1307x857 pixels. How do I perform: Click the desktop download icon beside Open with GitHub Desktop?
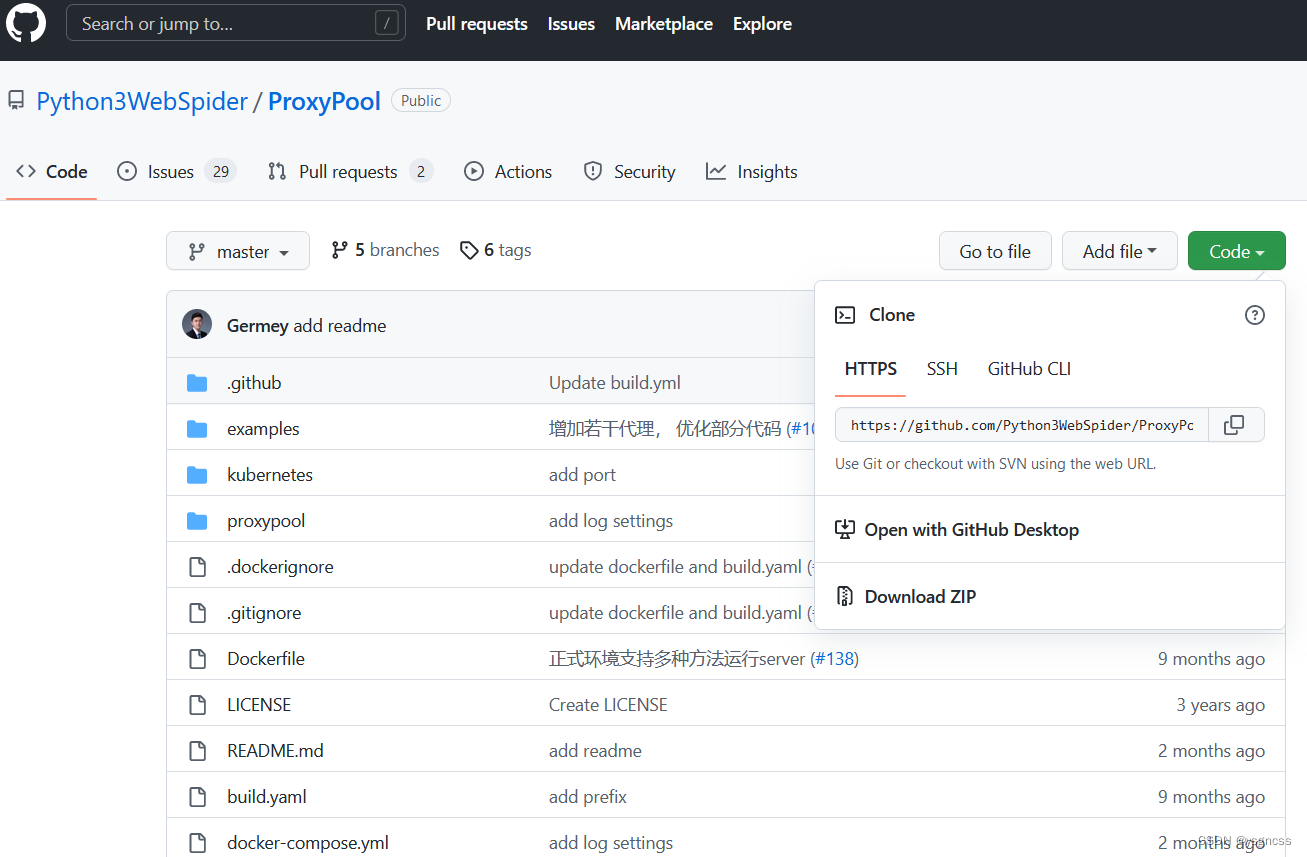point(845,530)
